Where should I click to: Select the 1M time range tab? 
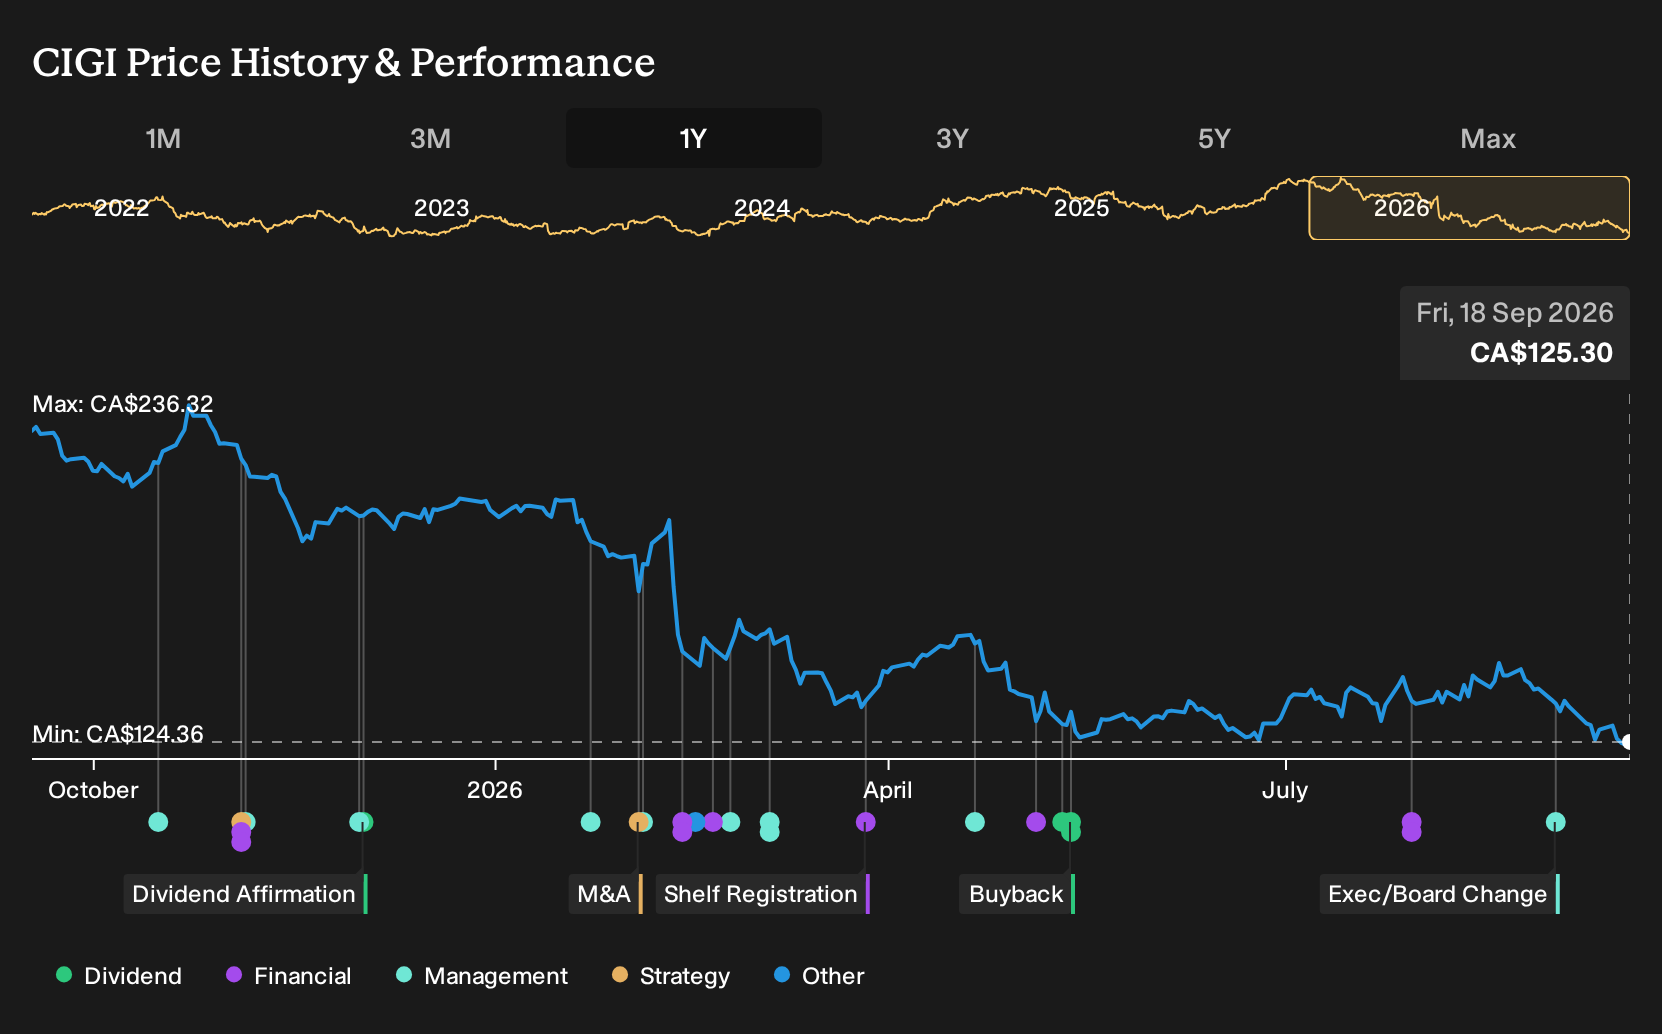[163, 138]
